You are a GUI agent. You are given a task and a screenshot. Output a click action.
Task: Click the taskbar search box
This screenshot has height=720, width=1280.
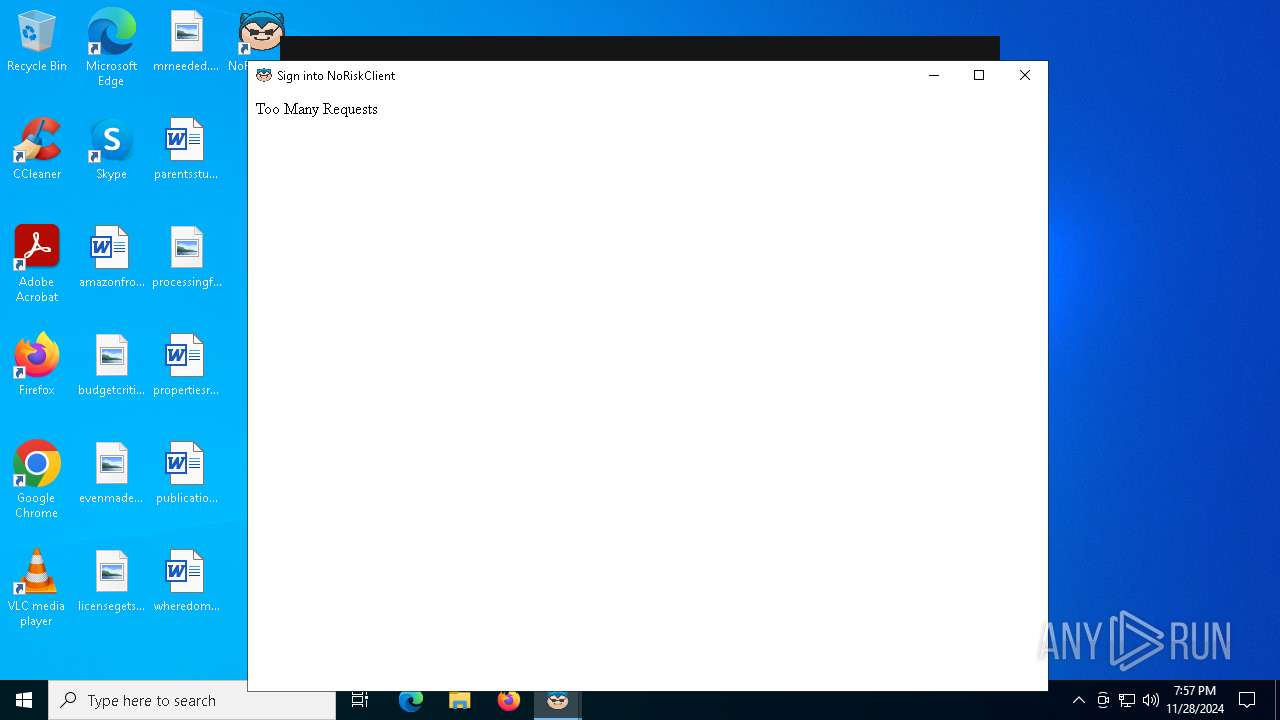tap(192, 700)
